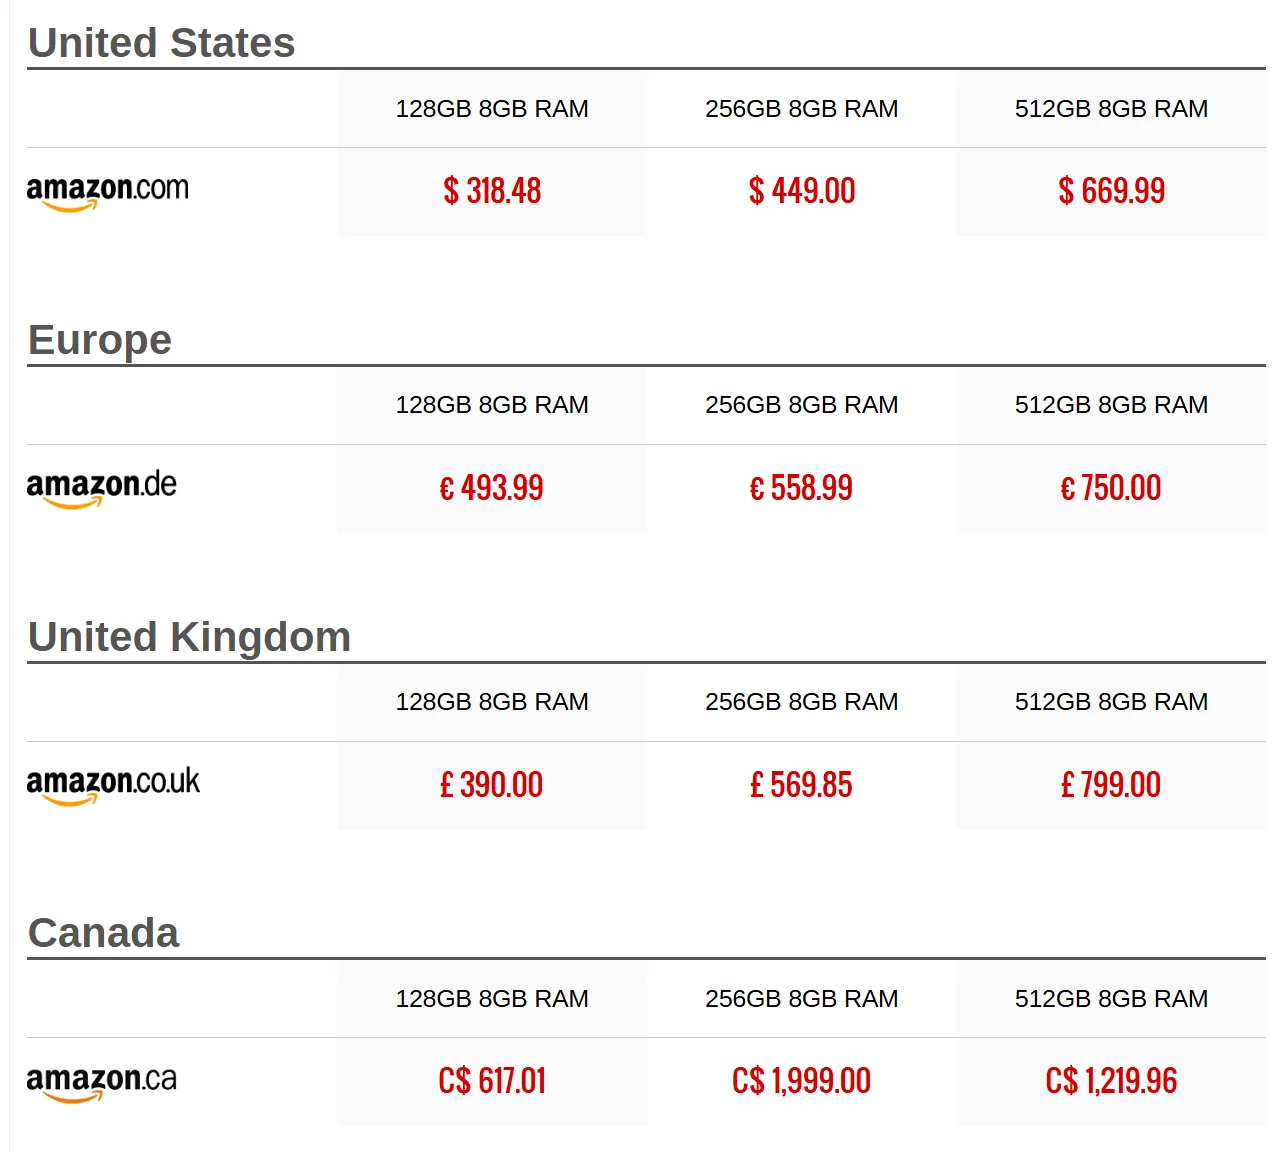Click the amazon.co.uk store logo
Screen dimensions: 1280x1151
tap(113, 784)
